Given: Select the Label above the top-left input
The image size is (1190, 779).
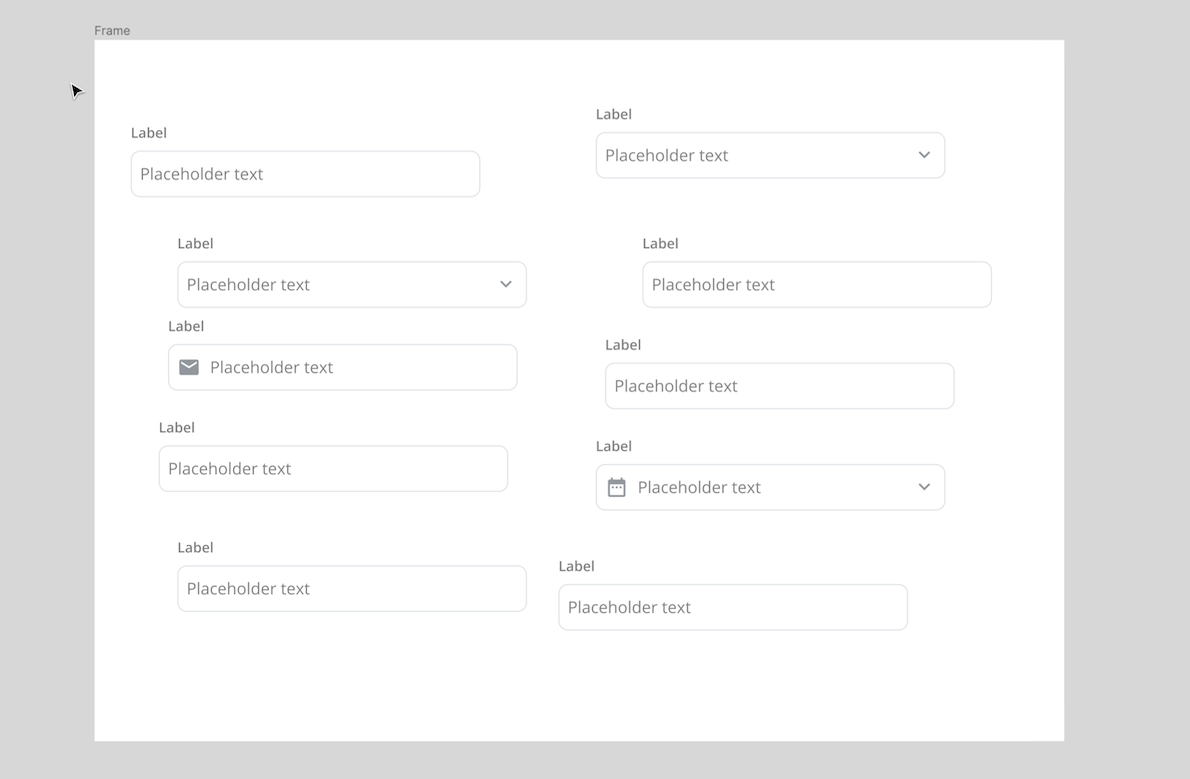Looking at the screenshot, I should coord(149,133).
